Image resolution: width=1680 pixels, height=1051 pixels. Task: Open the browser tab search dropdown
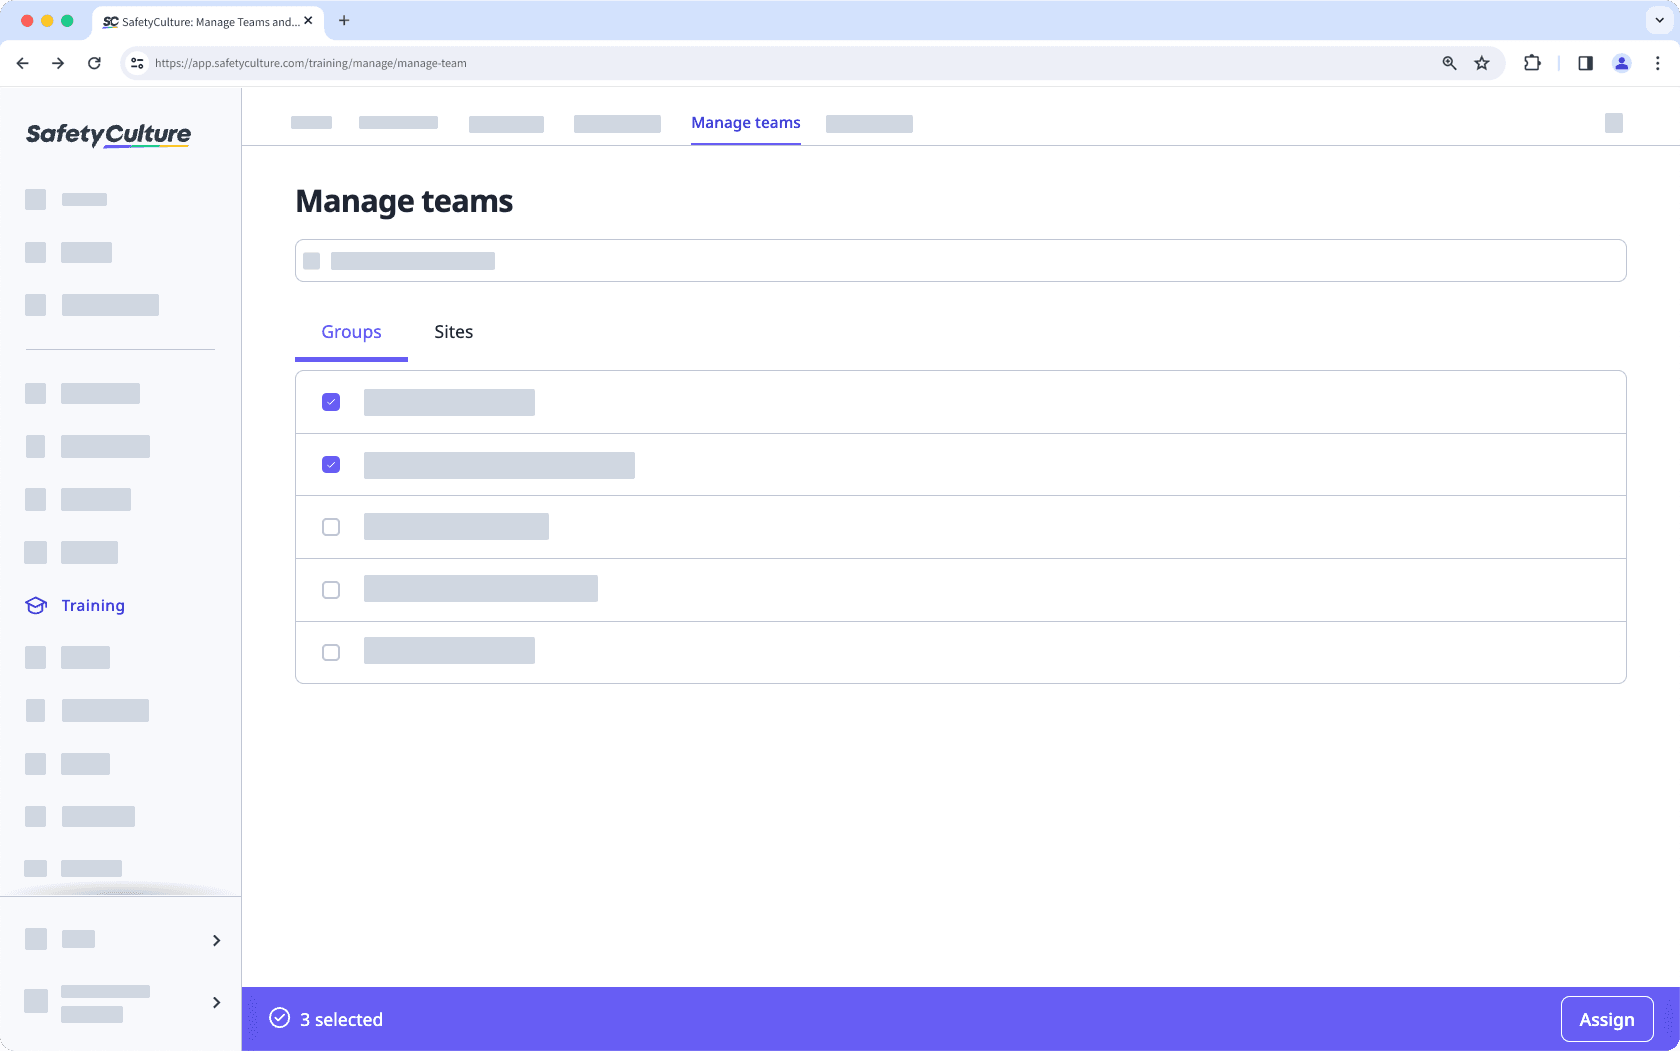pyautogui.click(x=1657, y=20)
